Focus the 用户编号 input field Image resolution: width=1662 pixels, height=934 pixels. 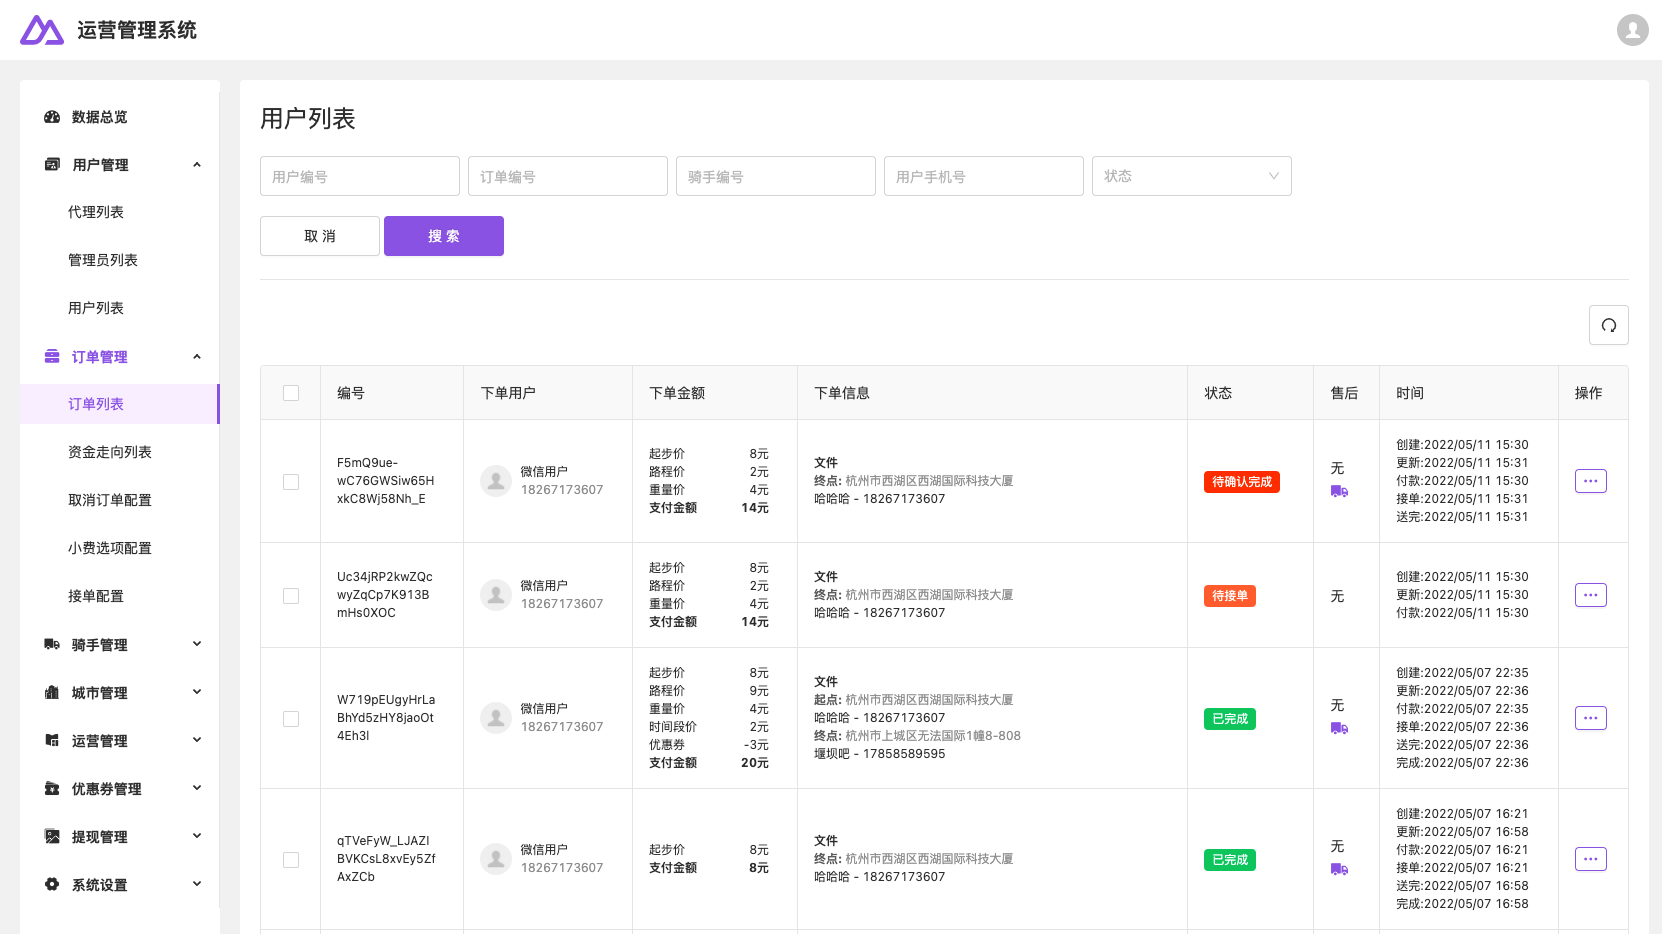click(360, 176)
